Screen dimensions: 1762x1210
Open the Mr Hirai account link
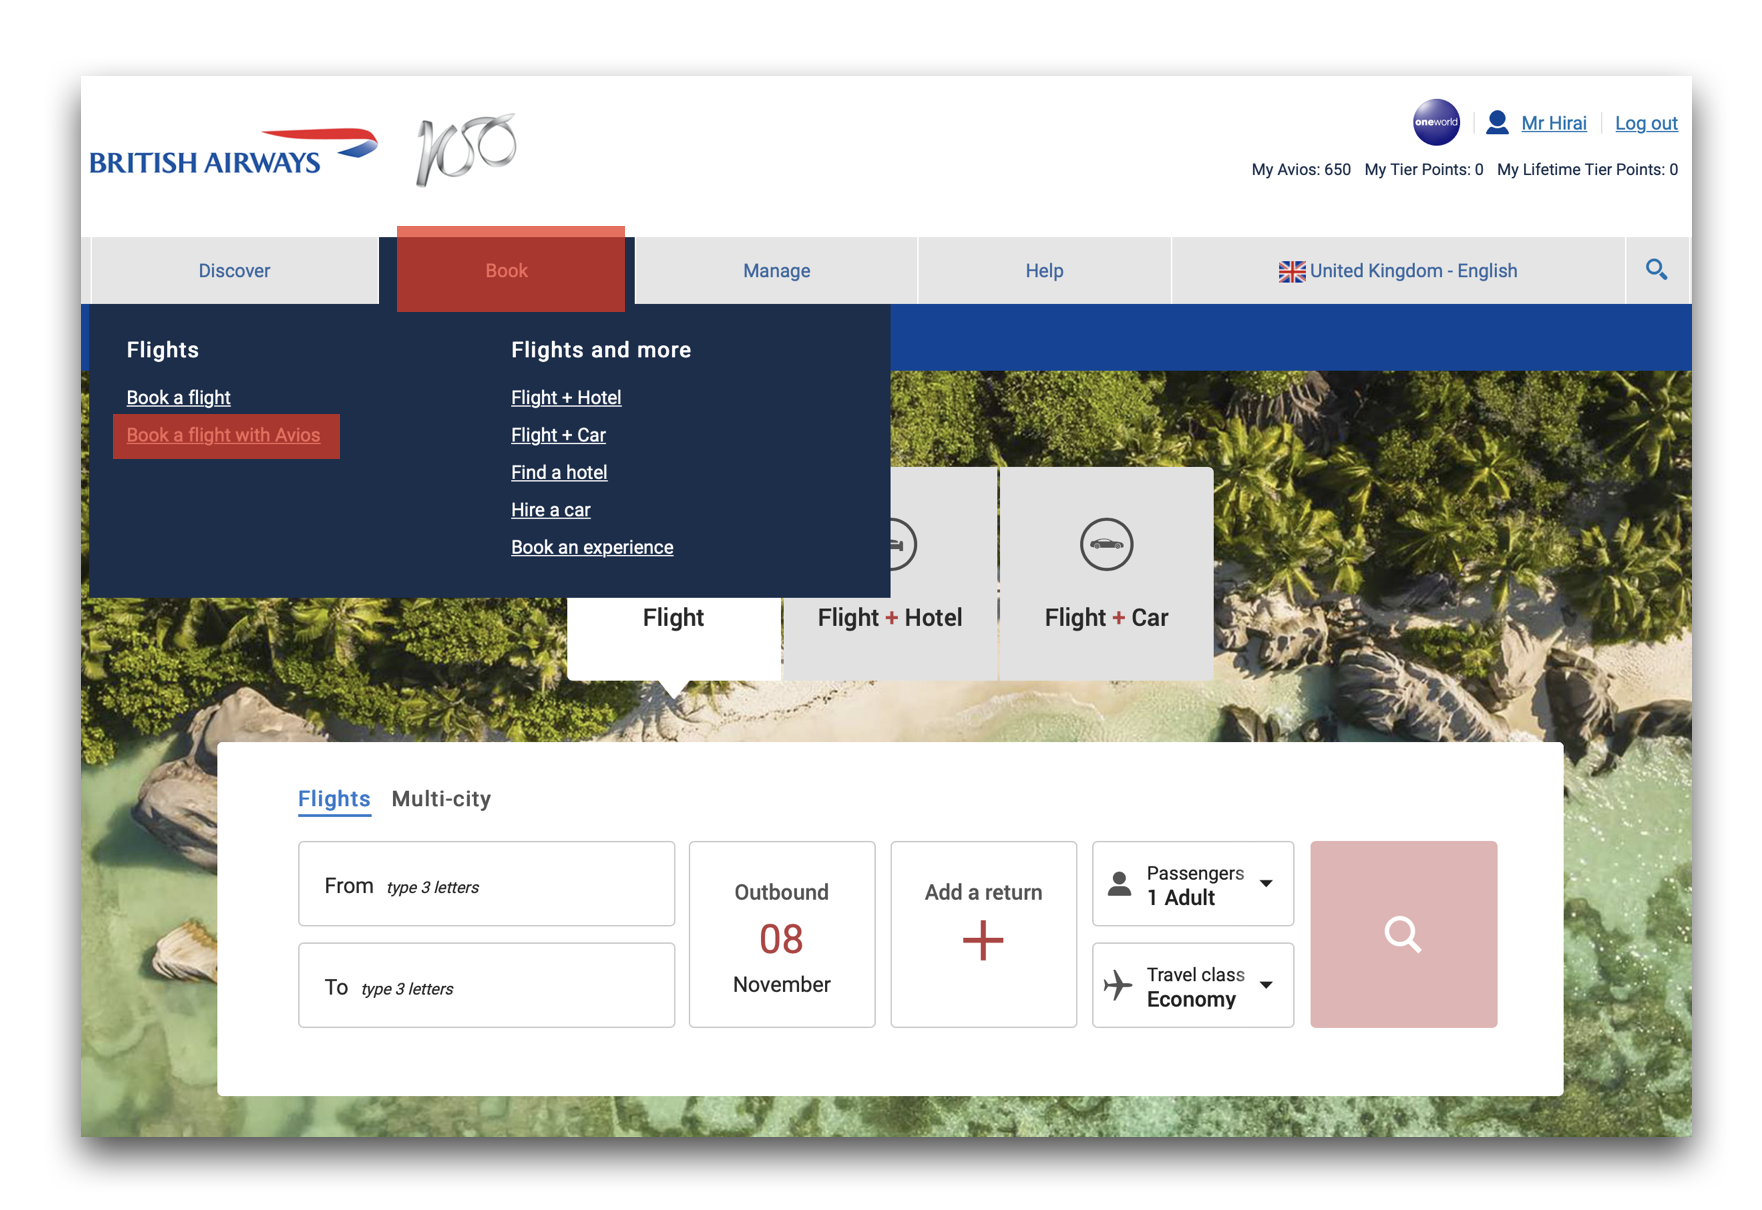[1553, 123]
